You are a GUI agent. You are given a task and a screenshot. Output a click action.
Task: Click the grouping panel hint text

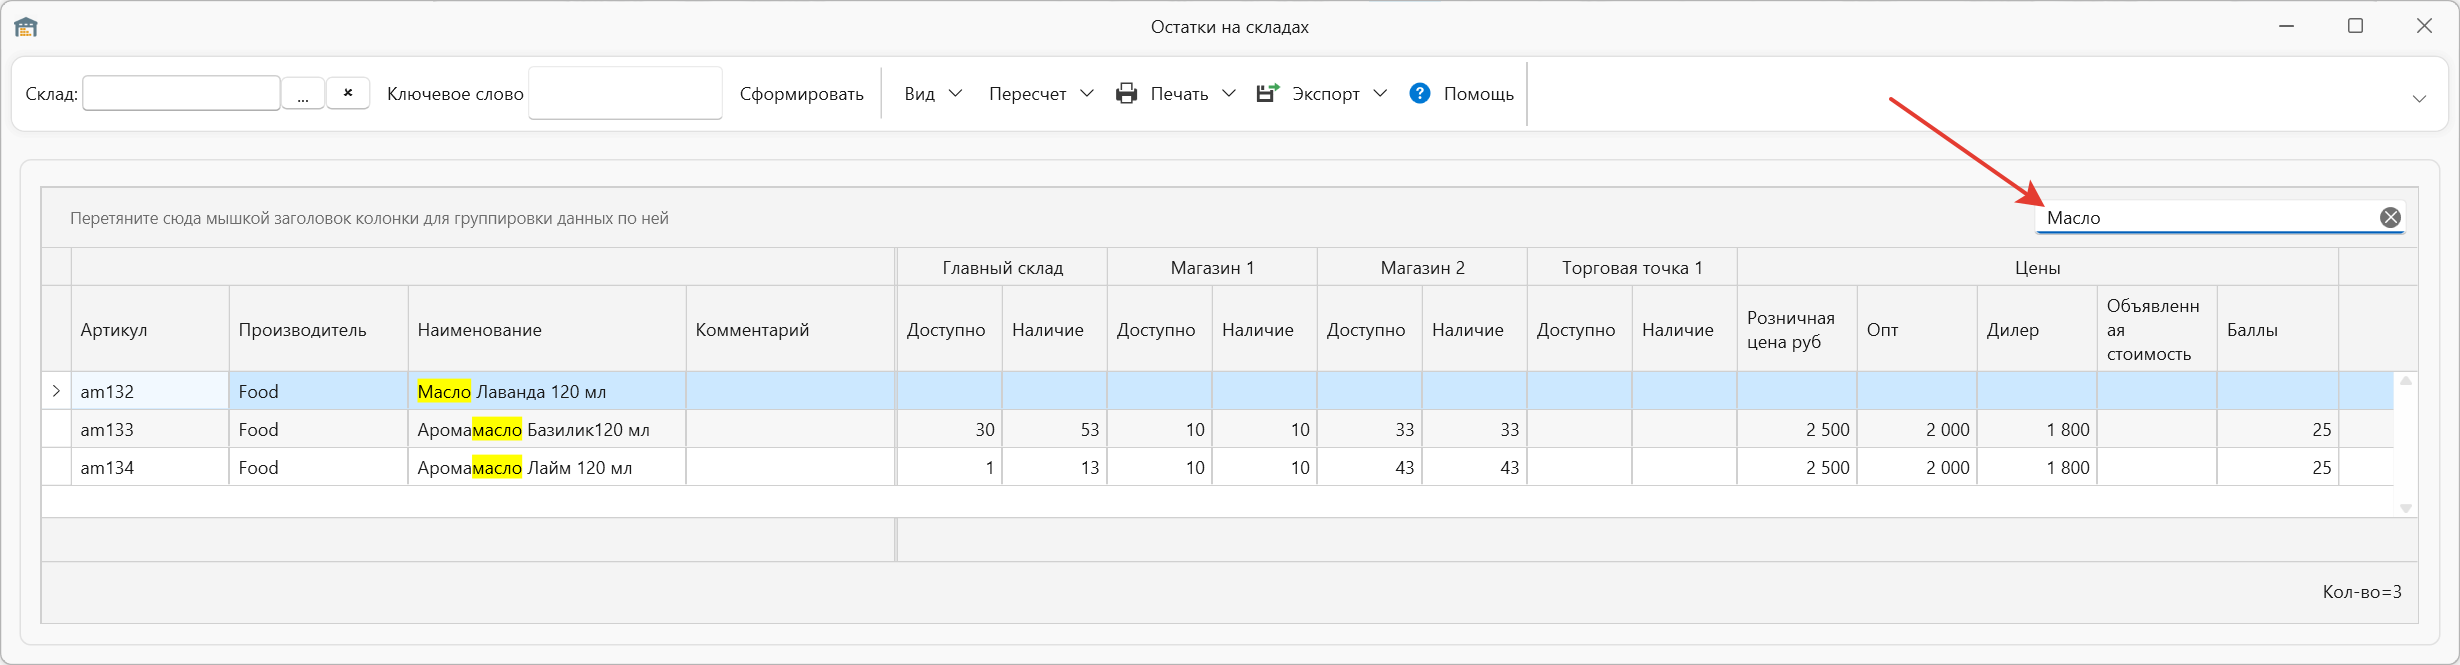pyautogui.click(x=369, y=218)
